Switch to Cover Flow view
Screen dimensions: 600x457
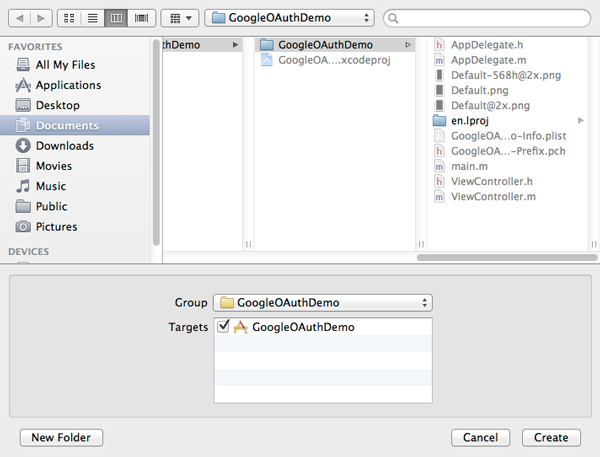(x=141, y=18)
